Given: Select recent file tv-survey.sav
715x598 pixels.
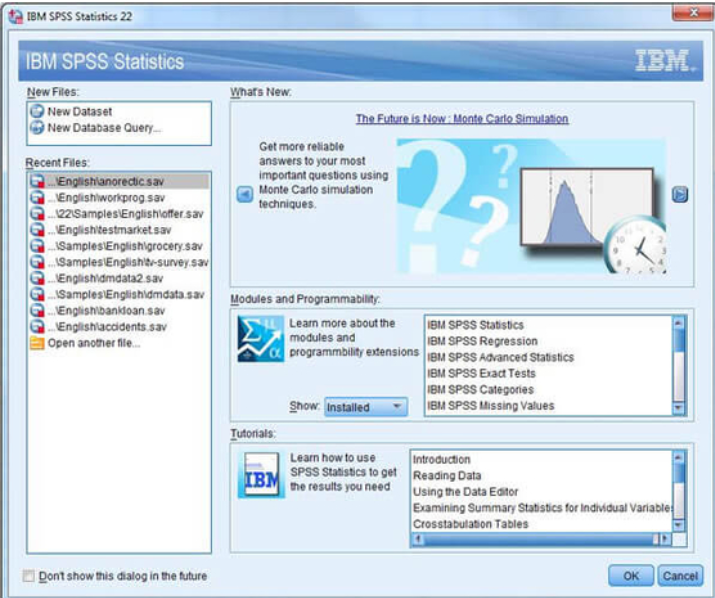Looking at the screenshot, I should 120,262.
